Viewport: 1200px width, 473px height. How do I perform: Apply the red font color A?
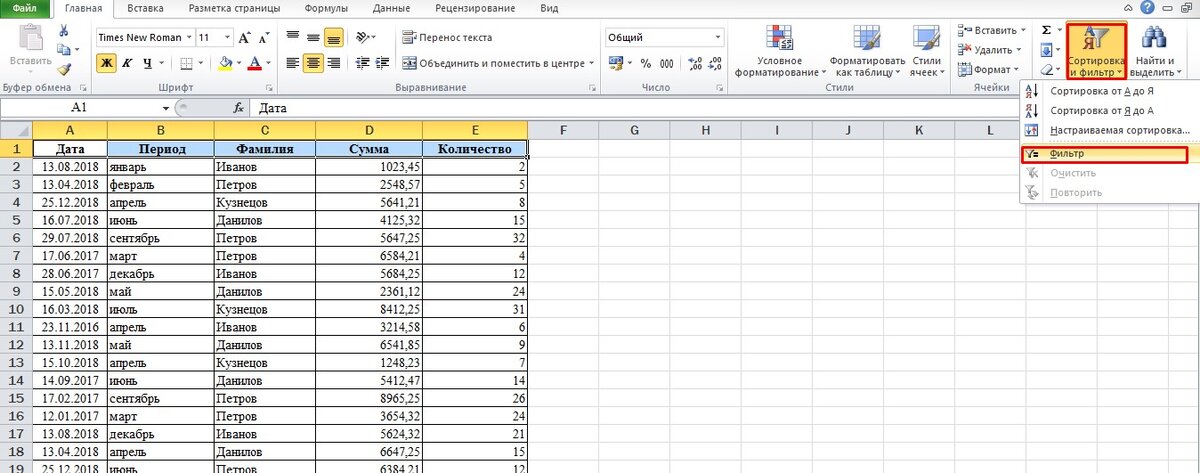point(254,63)
